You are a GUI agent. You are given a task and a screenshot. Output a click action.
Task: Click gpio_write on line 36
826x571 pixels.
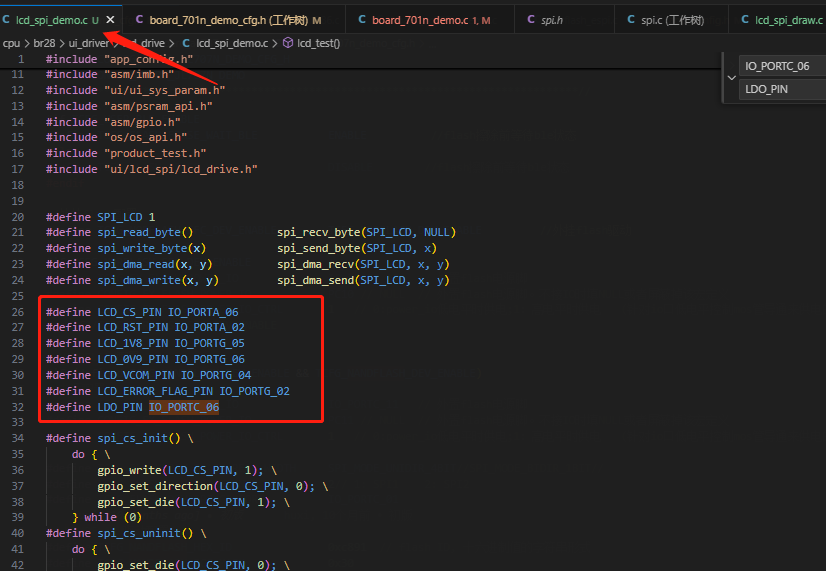tap(130, 470)
